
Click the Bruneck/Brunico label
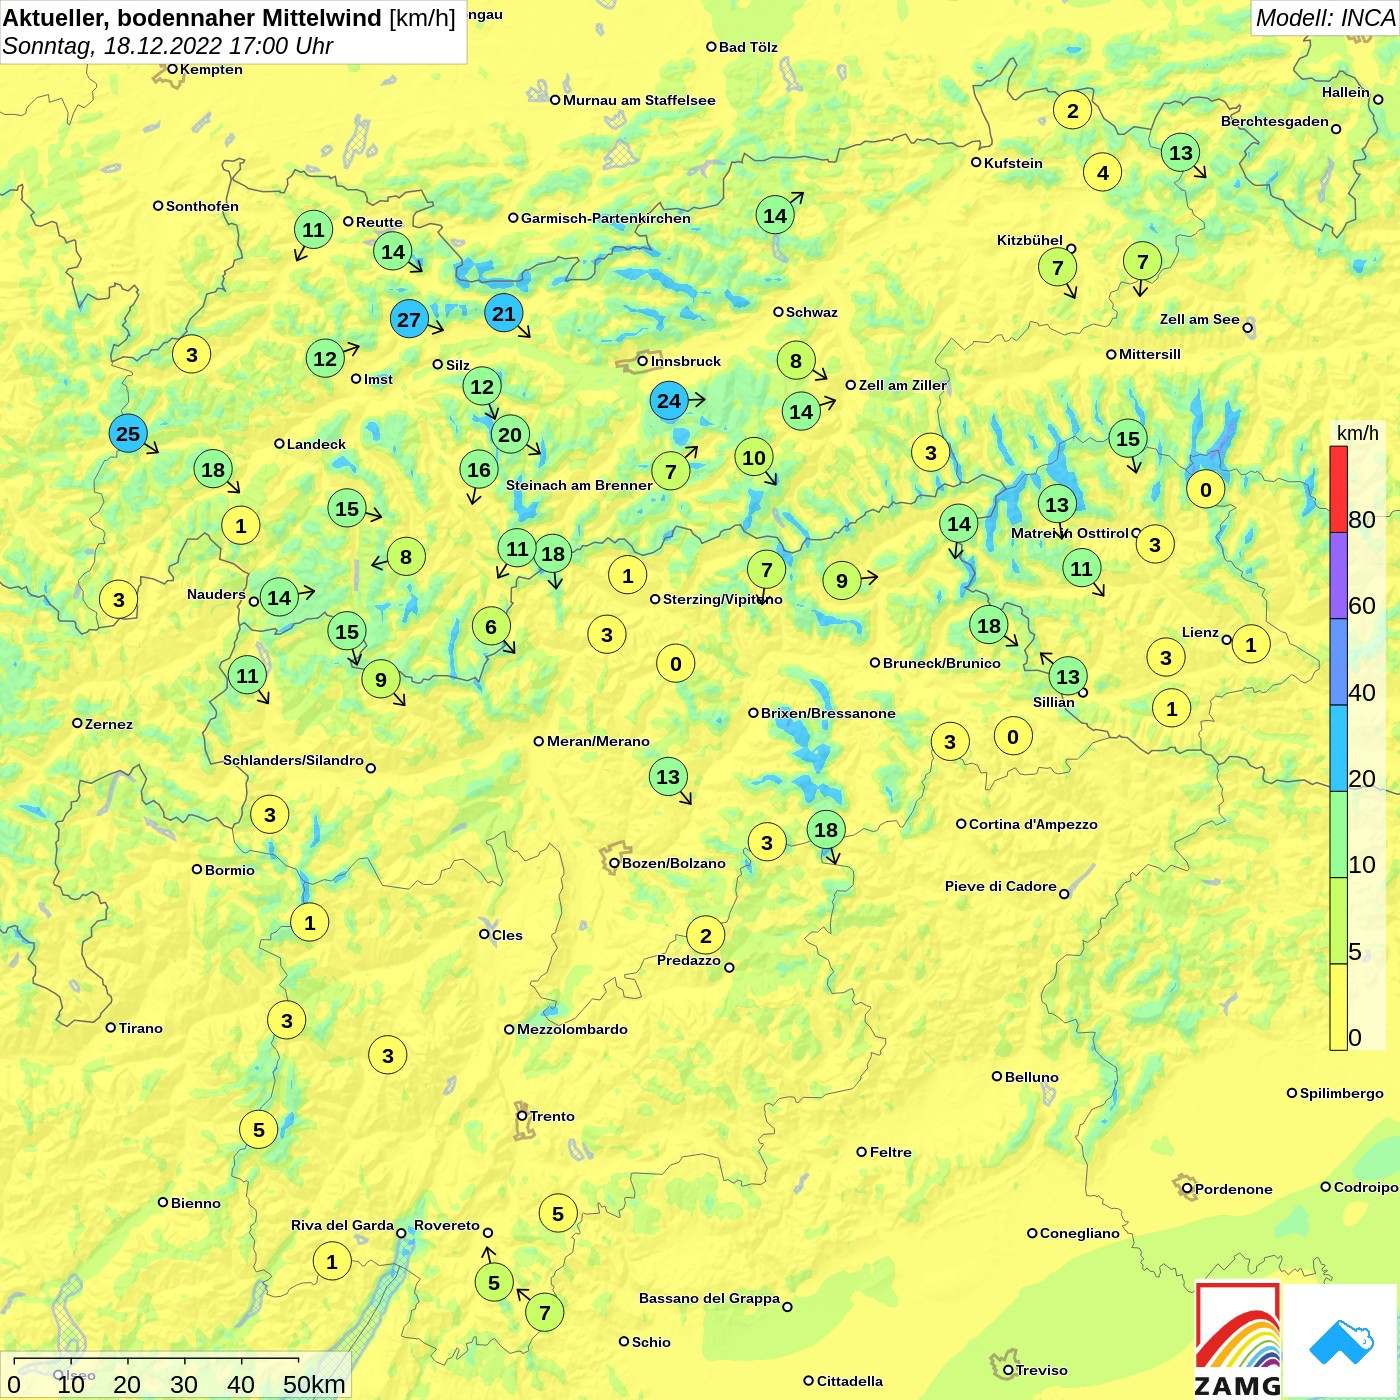942,663
